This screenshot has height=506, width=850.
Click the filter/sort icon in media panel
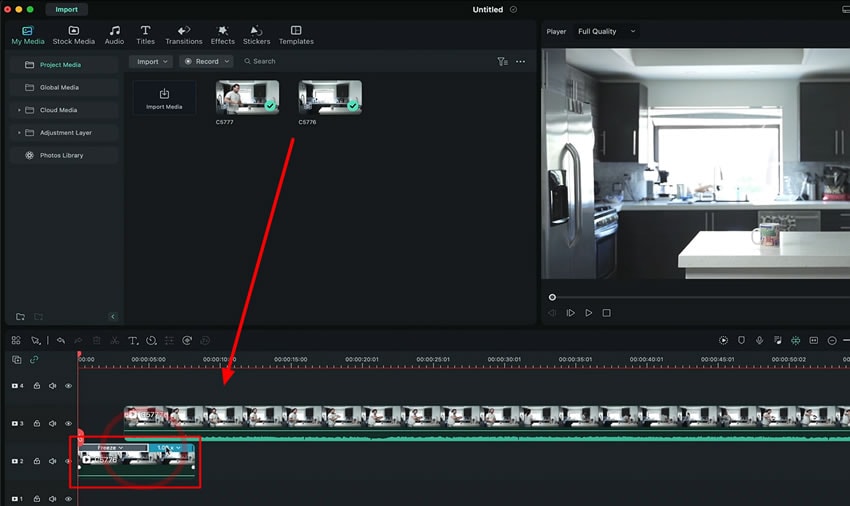click(503, 62)
